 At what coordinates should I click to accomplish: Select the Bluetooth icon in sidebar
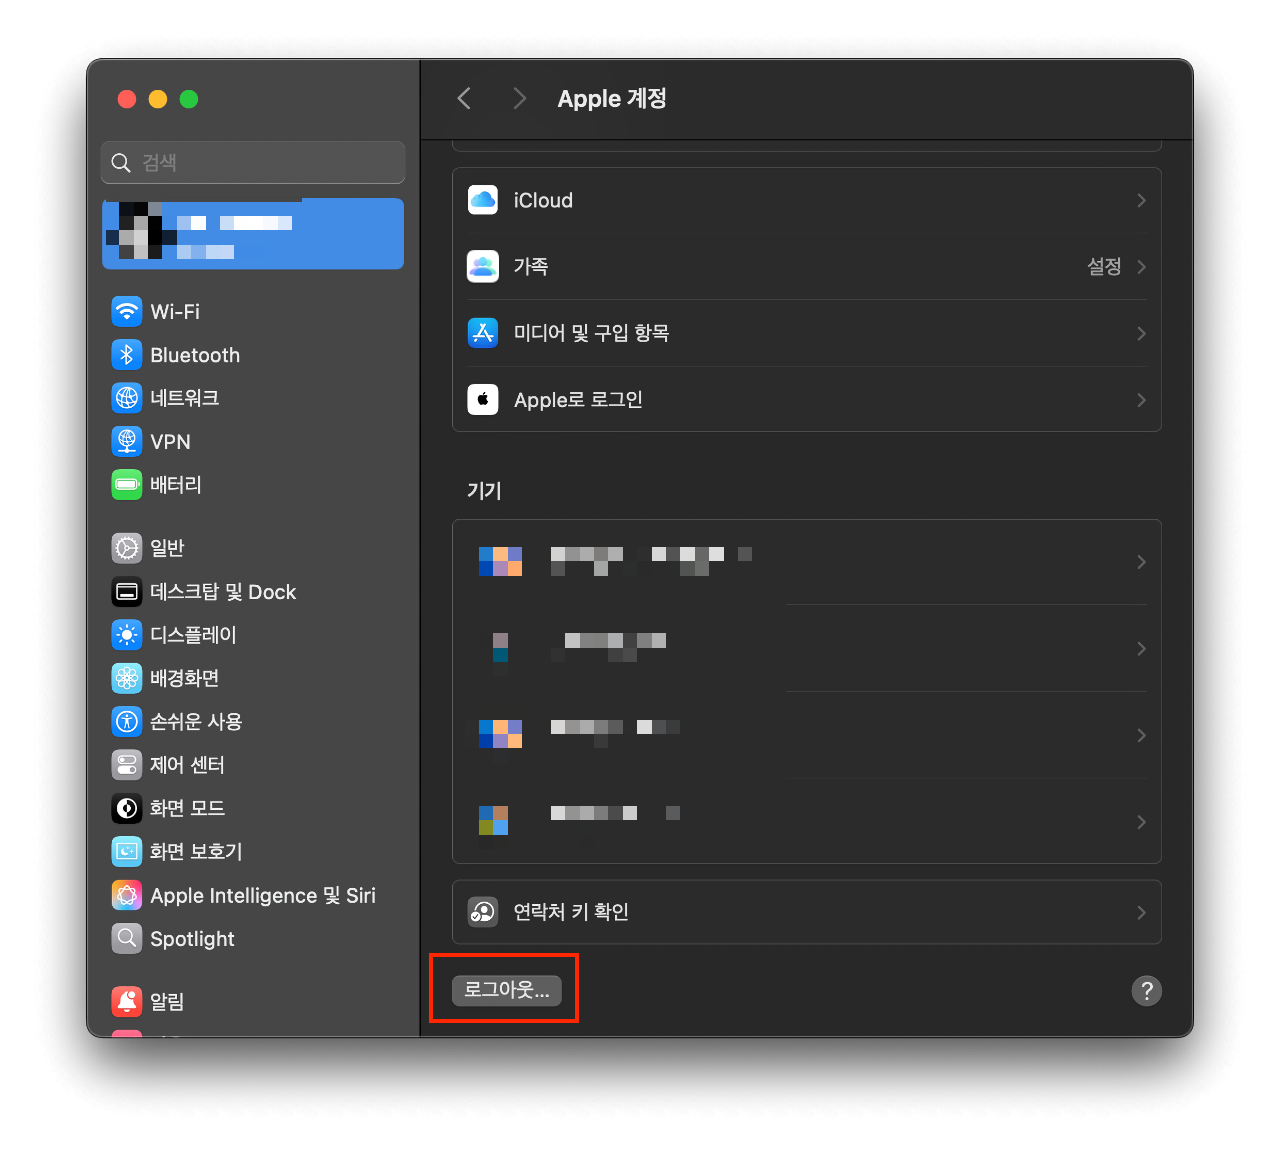click(x=127, y=355)
